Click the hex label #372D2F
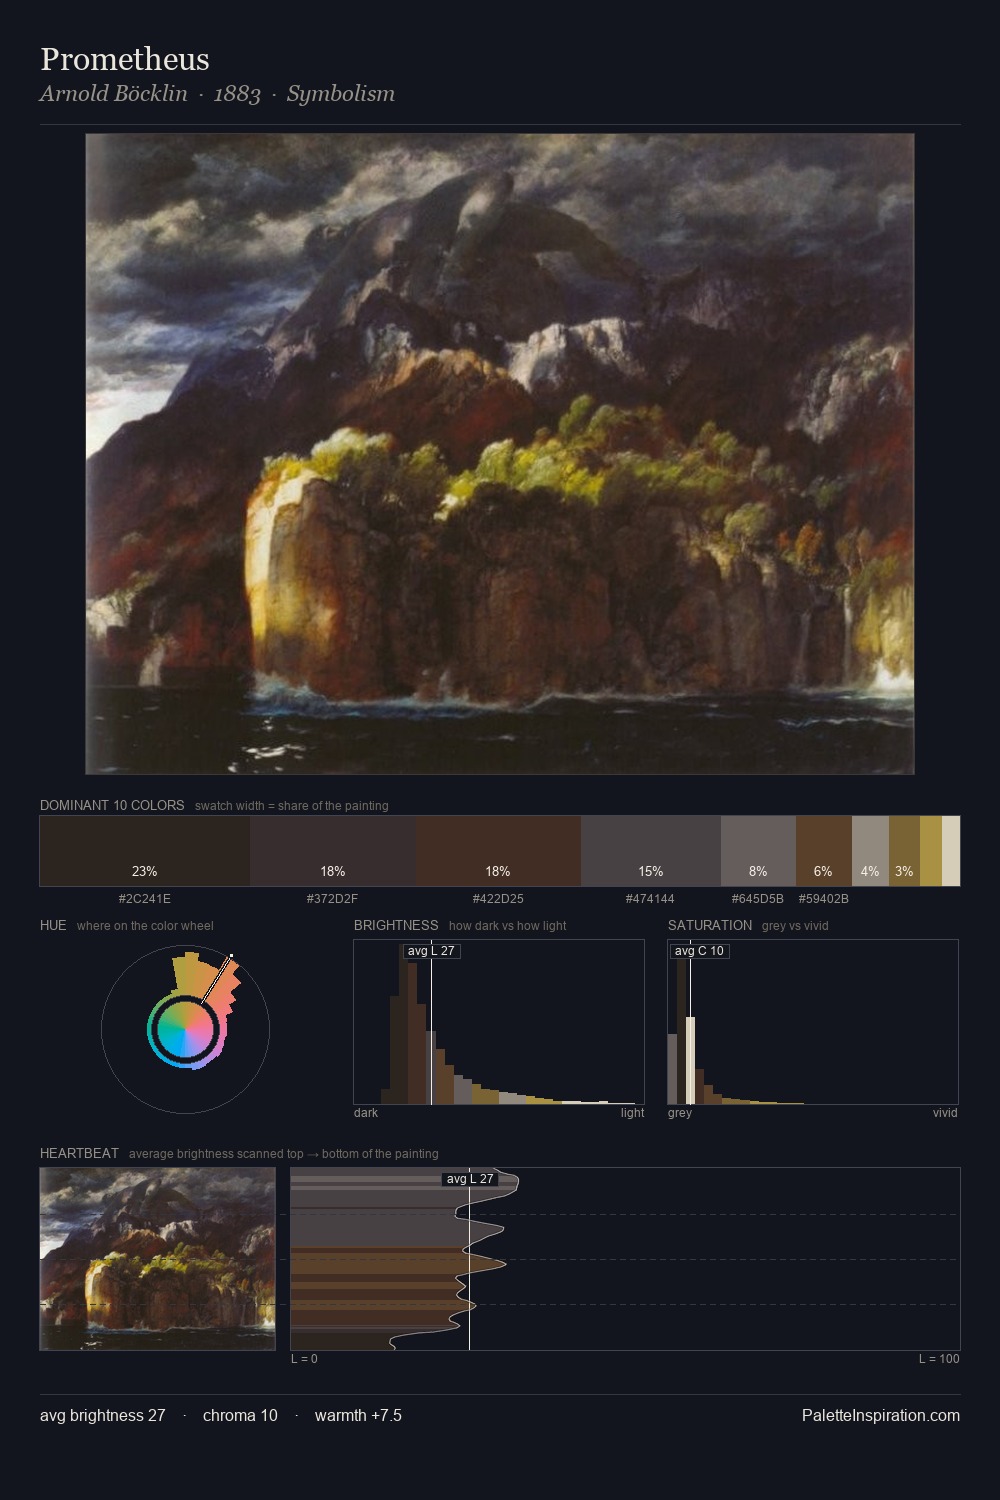This screenshot has height=1500, width=1000. tap(332, 899)
